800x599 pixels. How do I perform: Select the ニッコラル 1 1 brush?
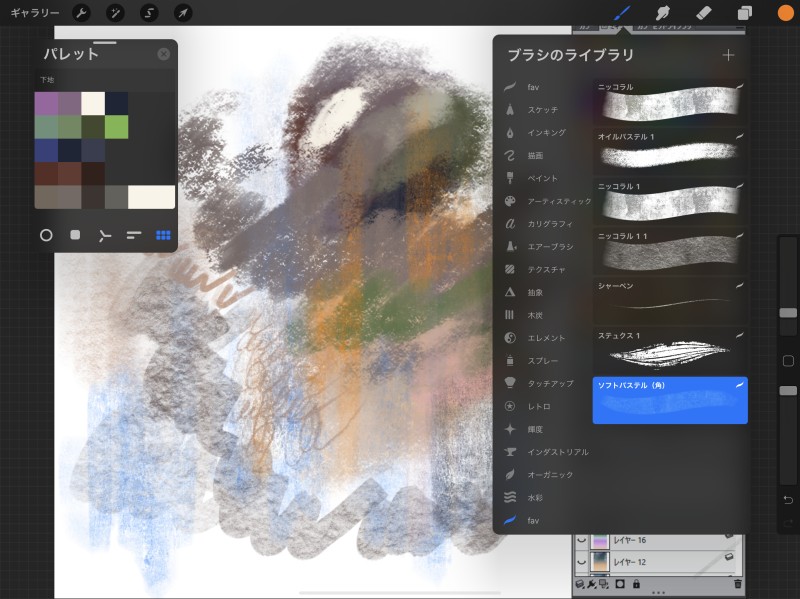tap(670, 251)
